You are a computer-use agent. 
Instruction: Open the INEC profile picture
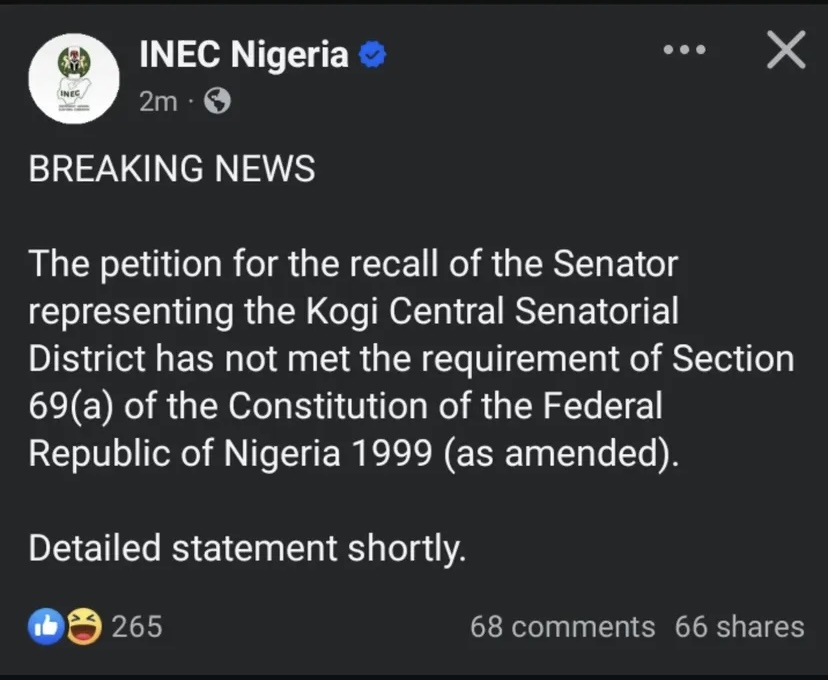[73, 78]
